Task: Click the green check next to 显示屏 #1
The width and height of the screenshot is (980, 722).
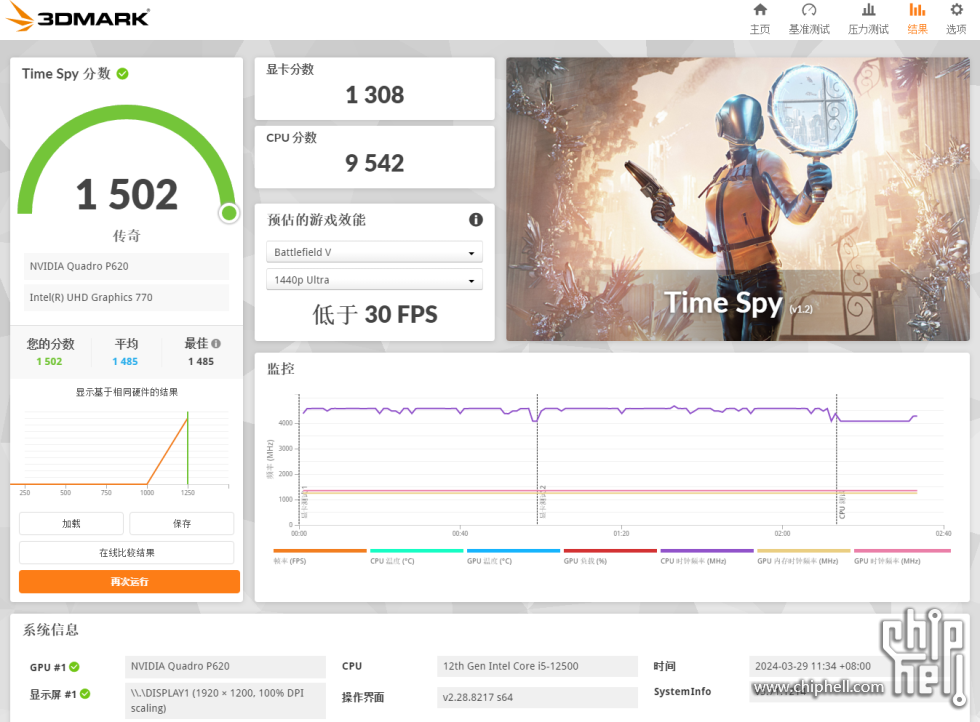Action: [x=85, y=694]
